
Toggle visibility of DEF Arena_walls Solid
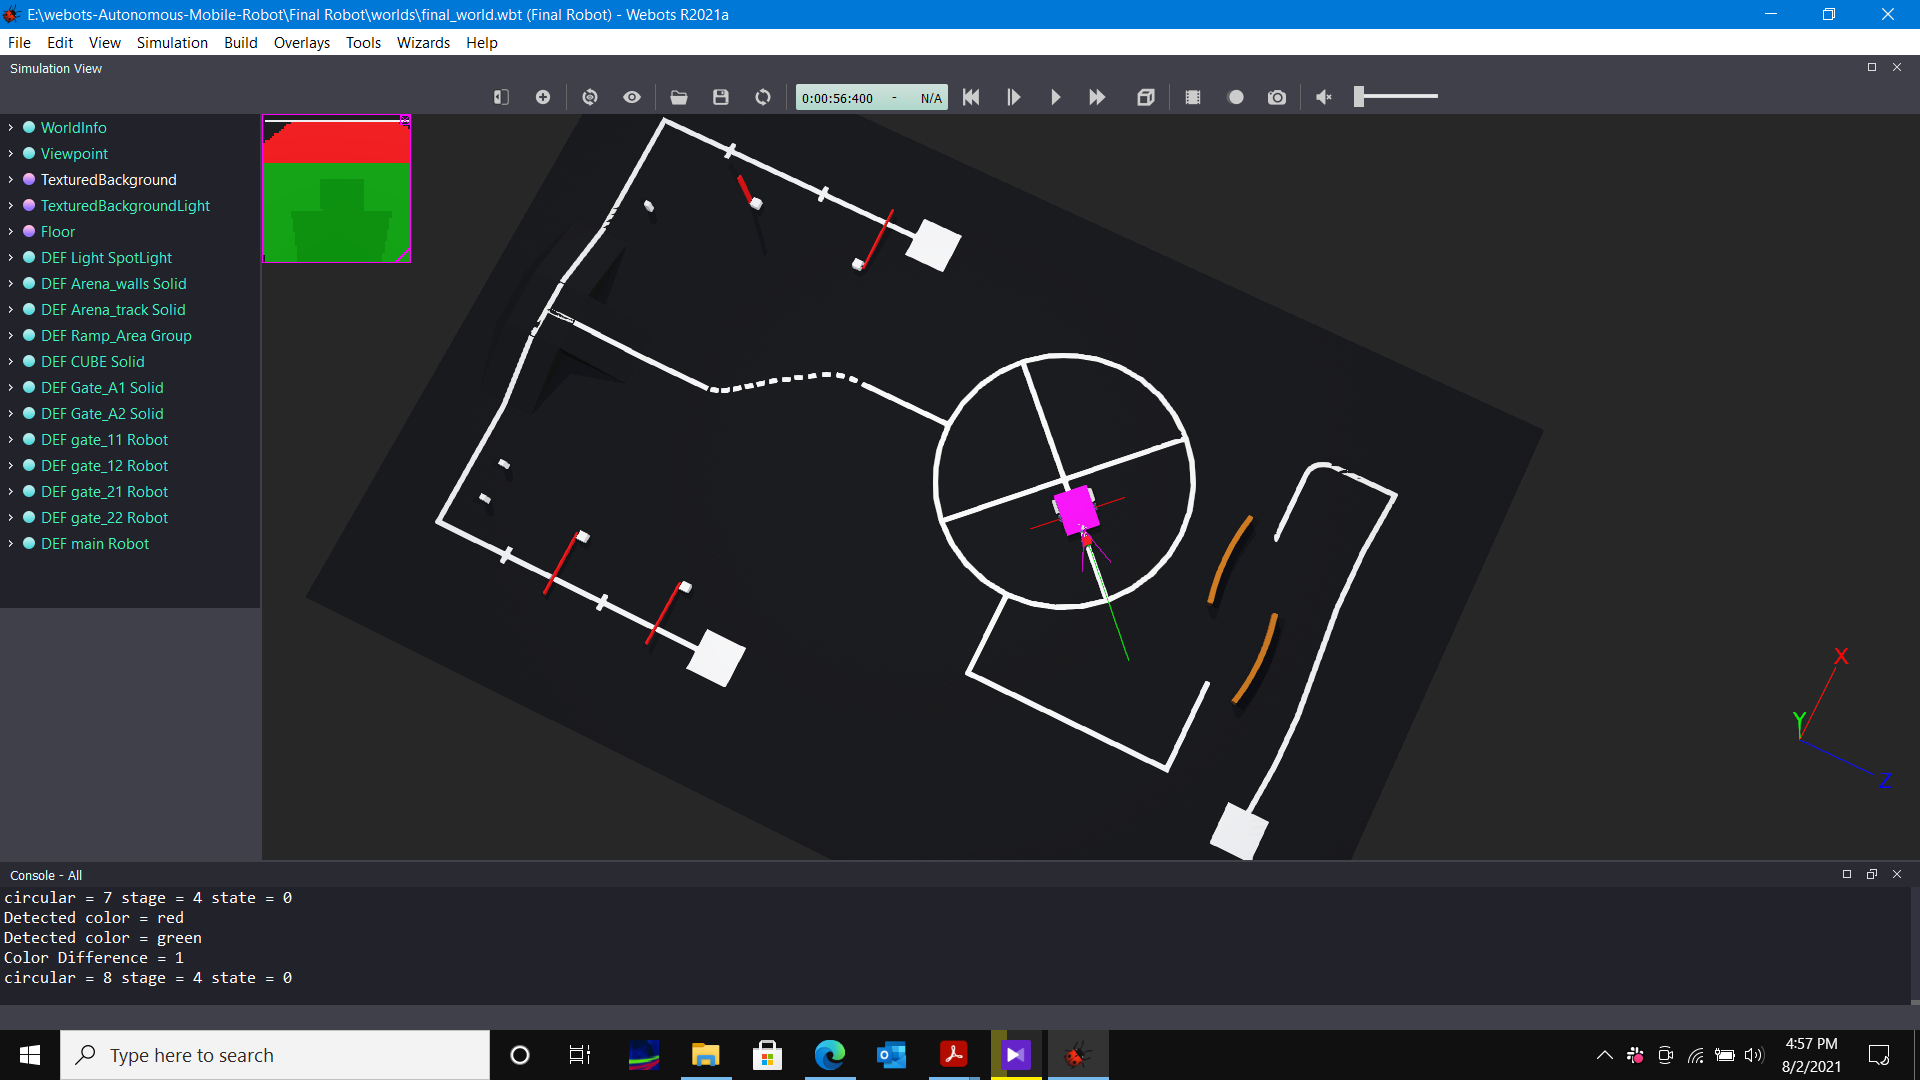tap(30, 284)
